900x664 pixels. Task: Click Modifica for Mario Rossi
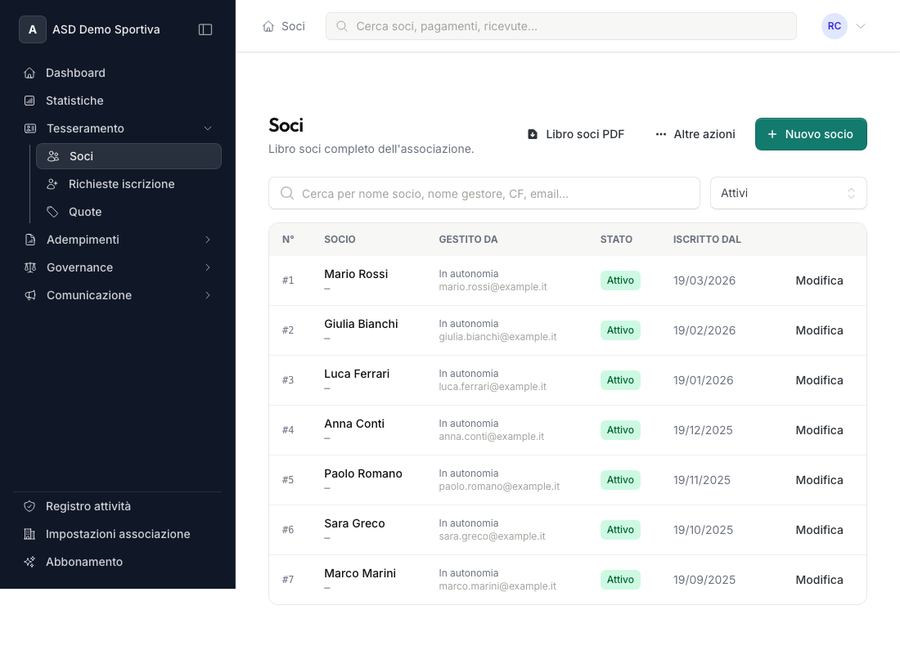[x=819, y=281]
